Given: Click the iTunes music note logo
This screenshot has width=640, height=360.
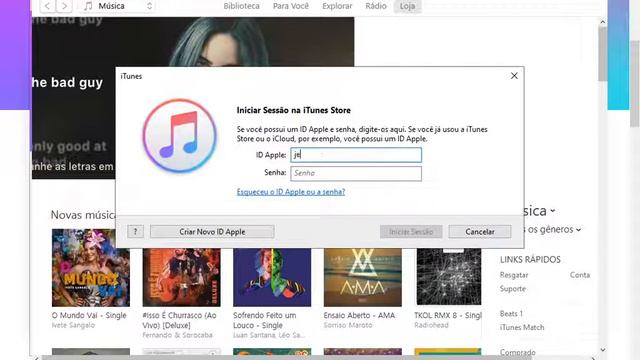Looking at the screenshot, I should [x=180, y=136].
